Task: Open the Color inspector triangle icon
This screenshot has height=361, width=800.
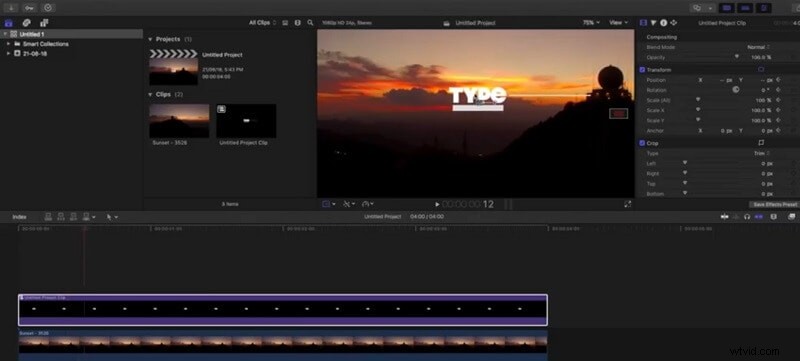Action: 653,23
